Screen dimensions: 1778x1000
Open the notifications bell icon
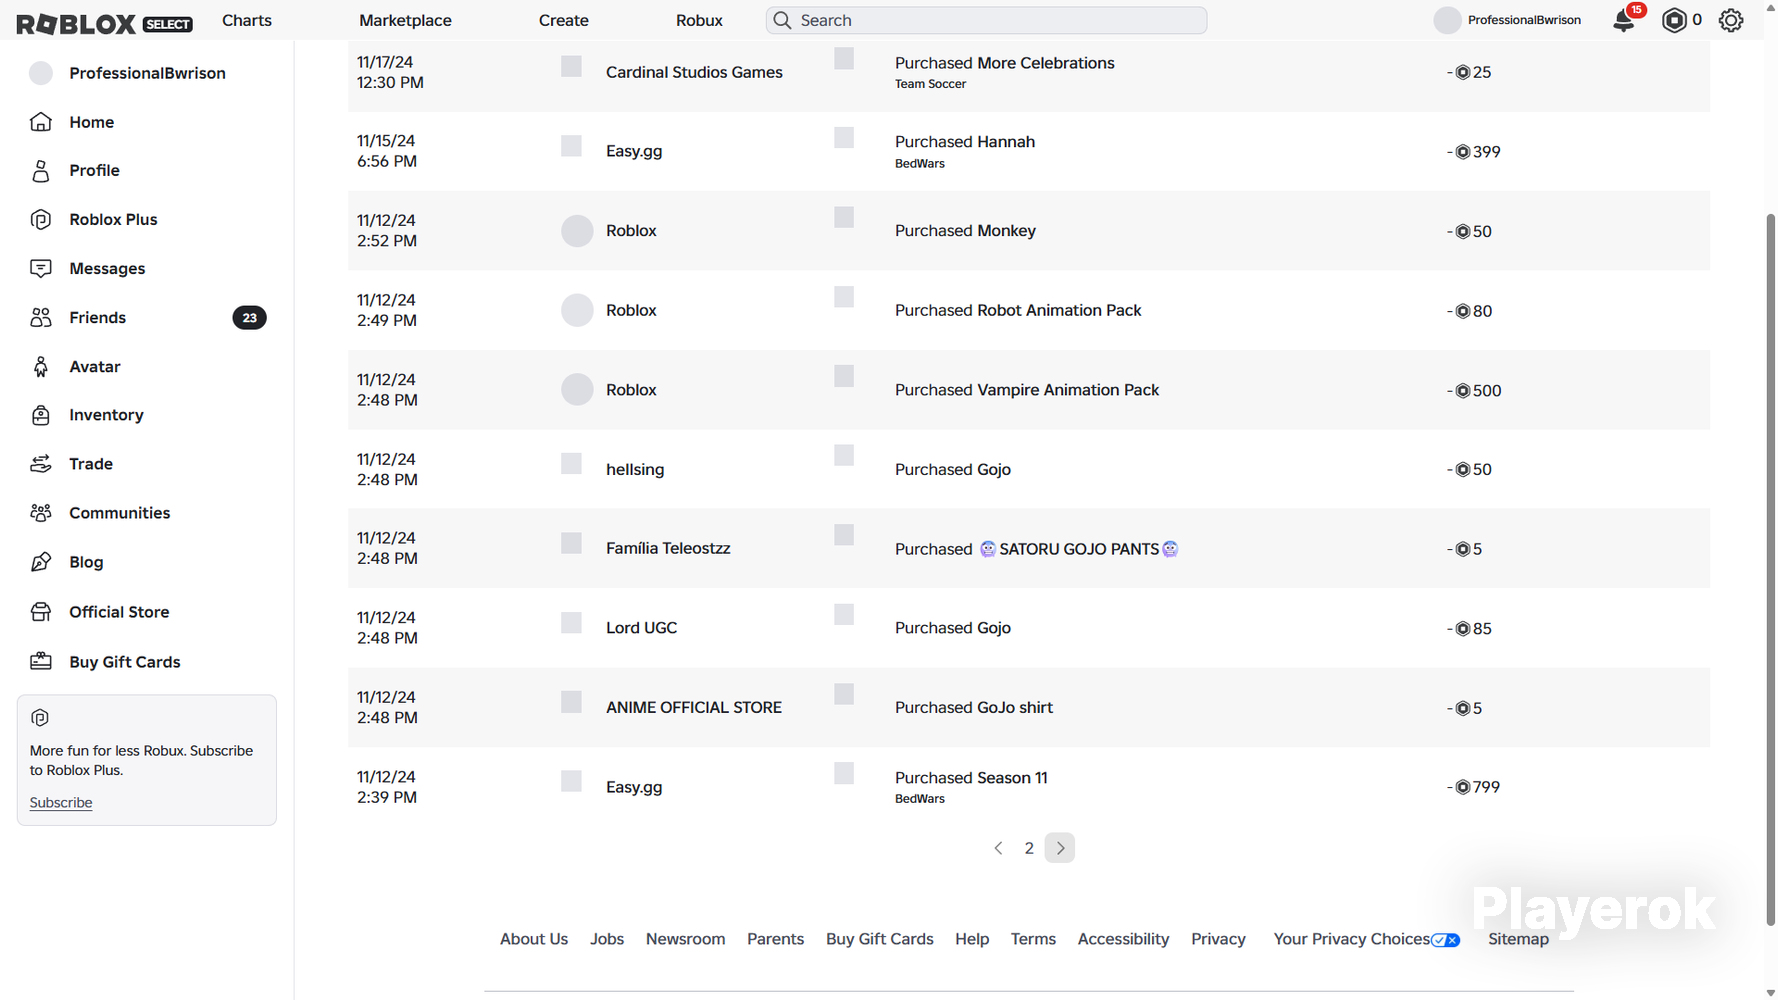(1624, 21)
